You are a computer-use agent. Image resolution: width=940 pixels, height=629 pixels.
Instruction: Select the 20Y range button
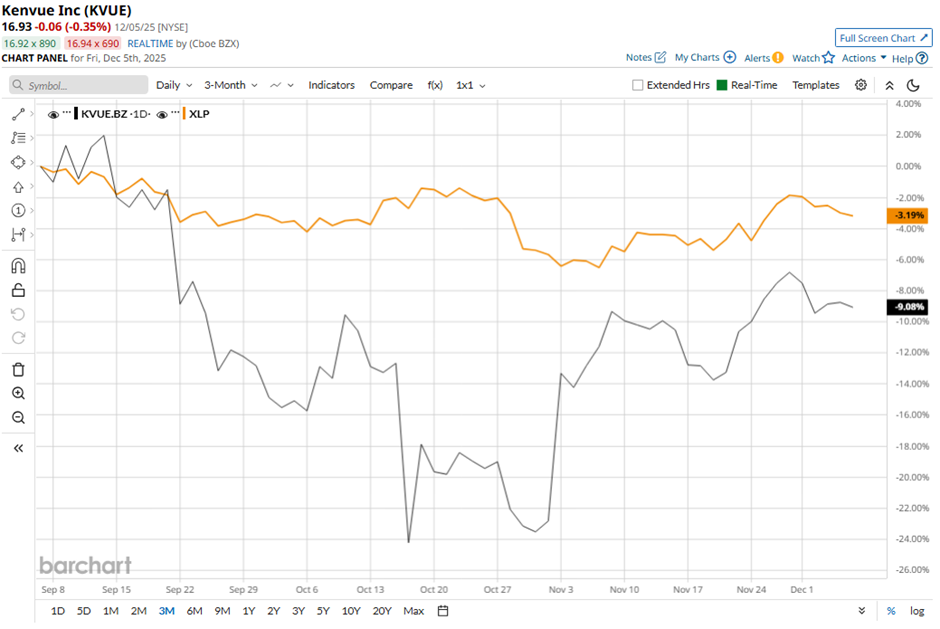(382, 611)
